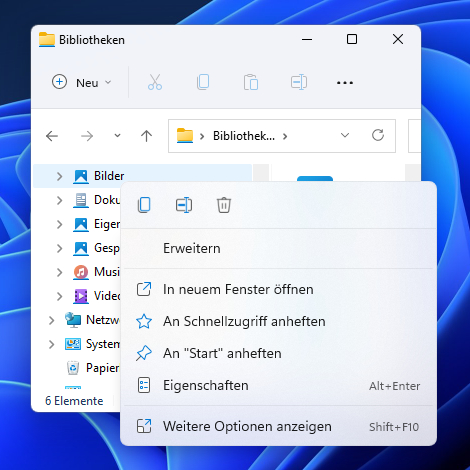Image resolution: width=470 pixels, height=470 pixels.
Task: Select the Bilder tree item label
Action: (x=109, y=176)
